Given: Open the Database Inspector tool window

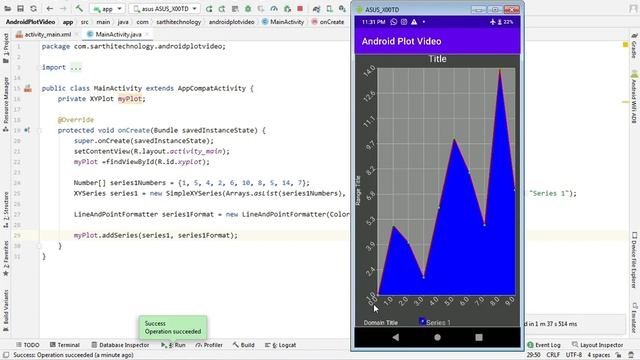Looking at the screenshot, I should [120, 345].
